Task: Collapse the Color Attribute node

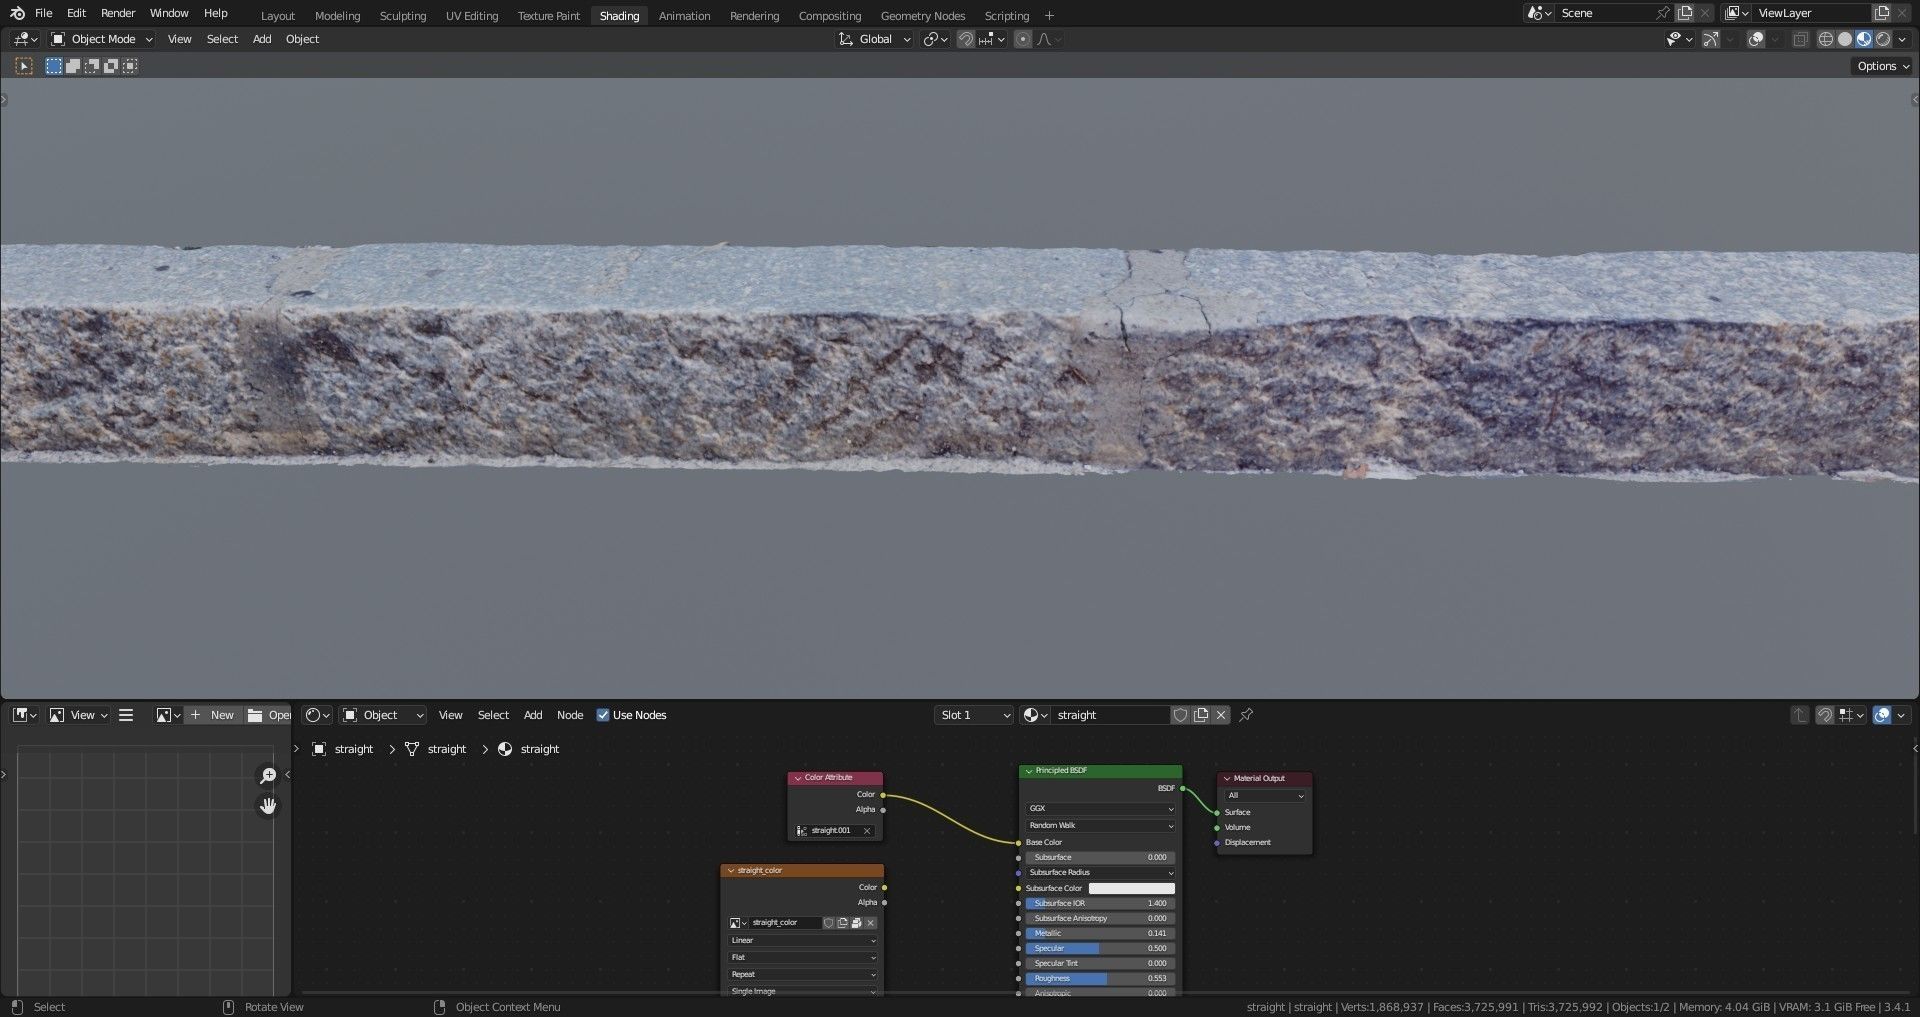Action: click(x=797, y=778)
